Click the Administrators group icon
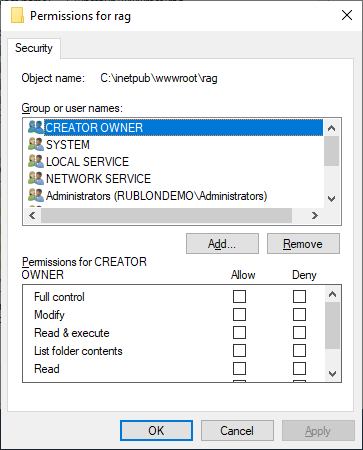This screenshot has height=450, width=363. pos(36,195)
